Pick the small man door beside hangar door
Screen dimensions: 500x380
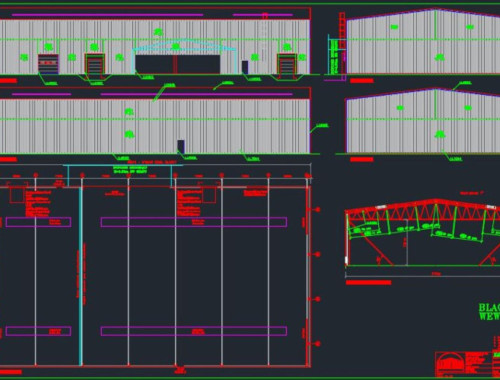245,67
